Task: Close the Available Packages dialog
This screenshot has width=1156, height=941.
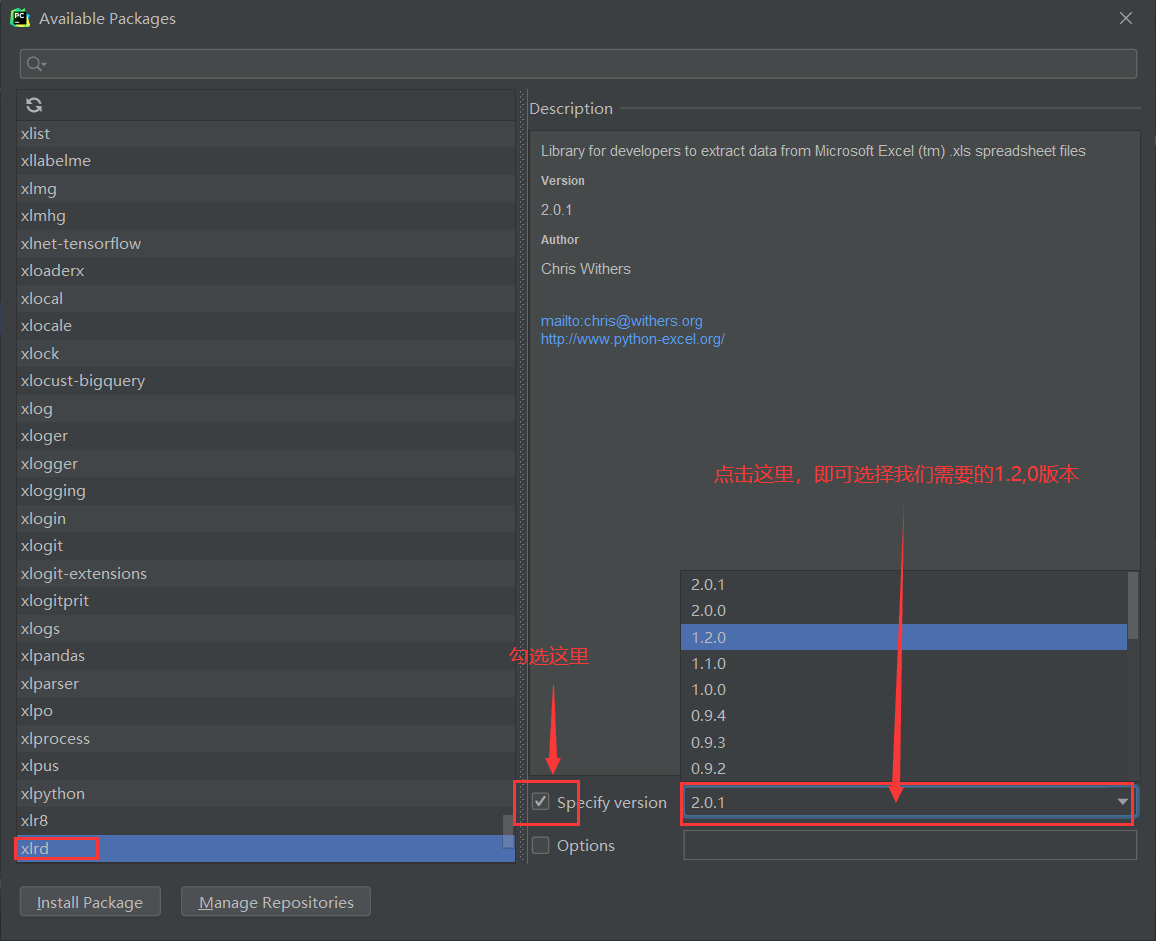Action: (1125, 18)
